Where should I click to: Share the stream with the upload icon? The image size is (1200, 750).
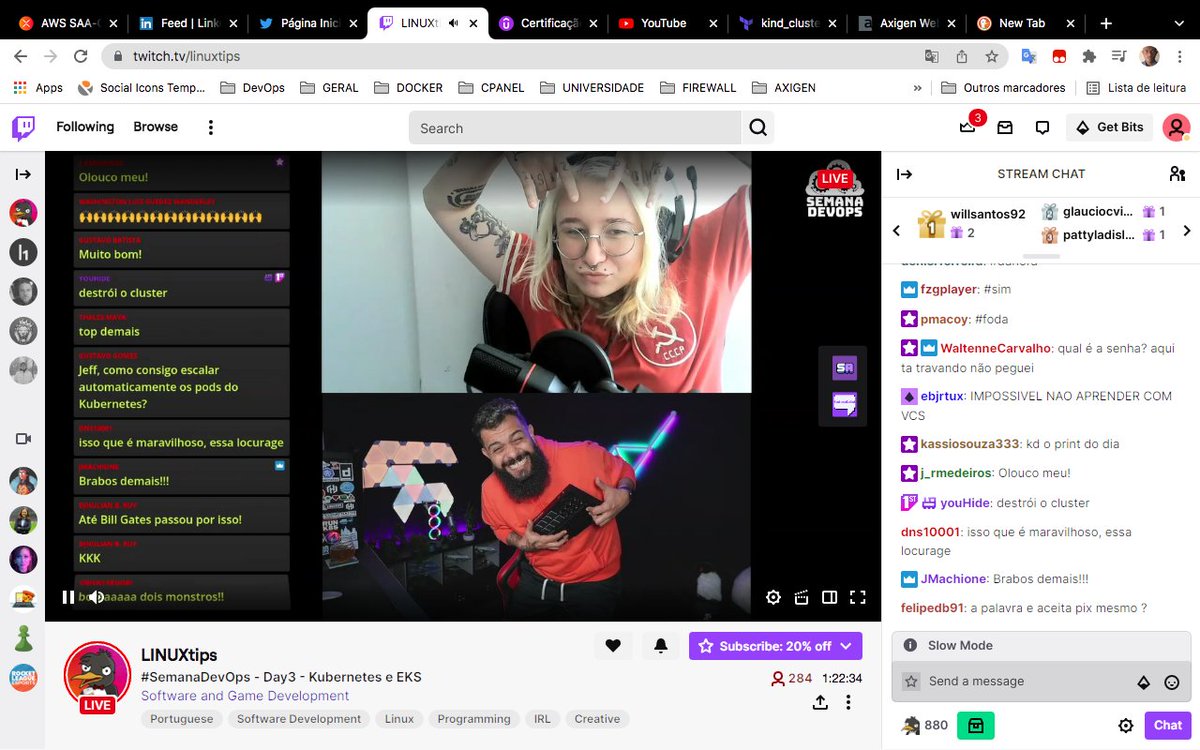click(820, 702)
